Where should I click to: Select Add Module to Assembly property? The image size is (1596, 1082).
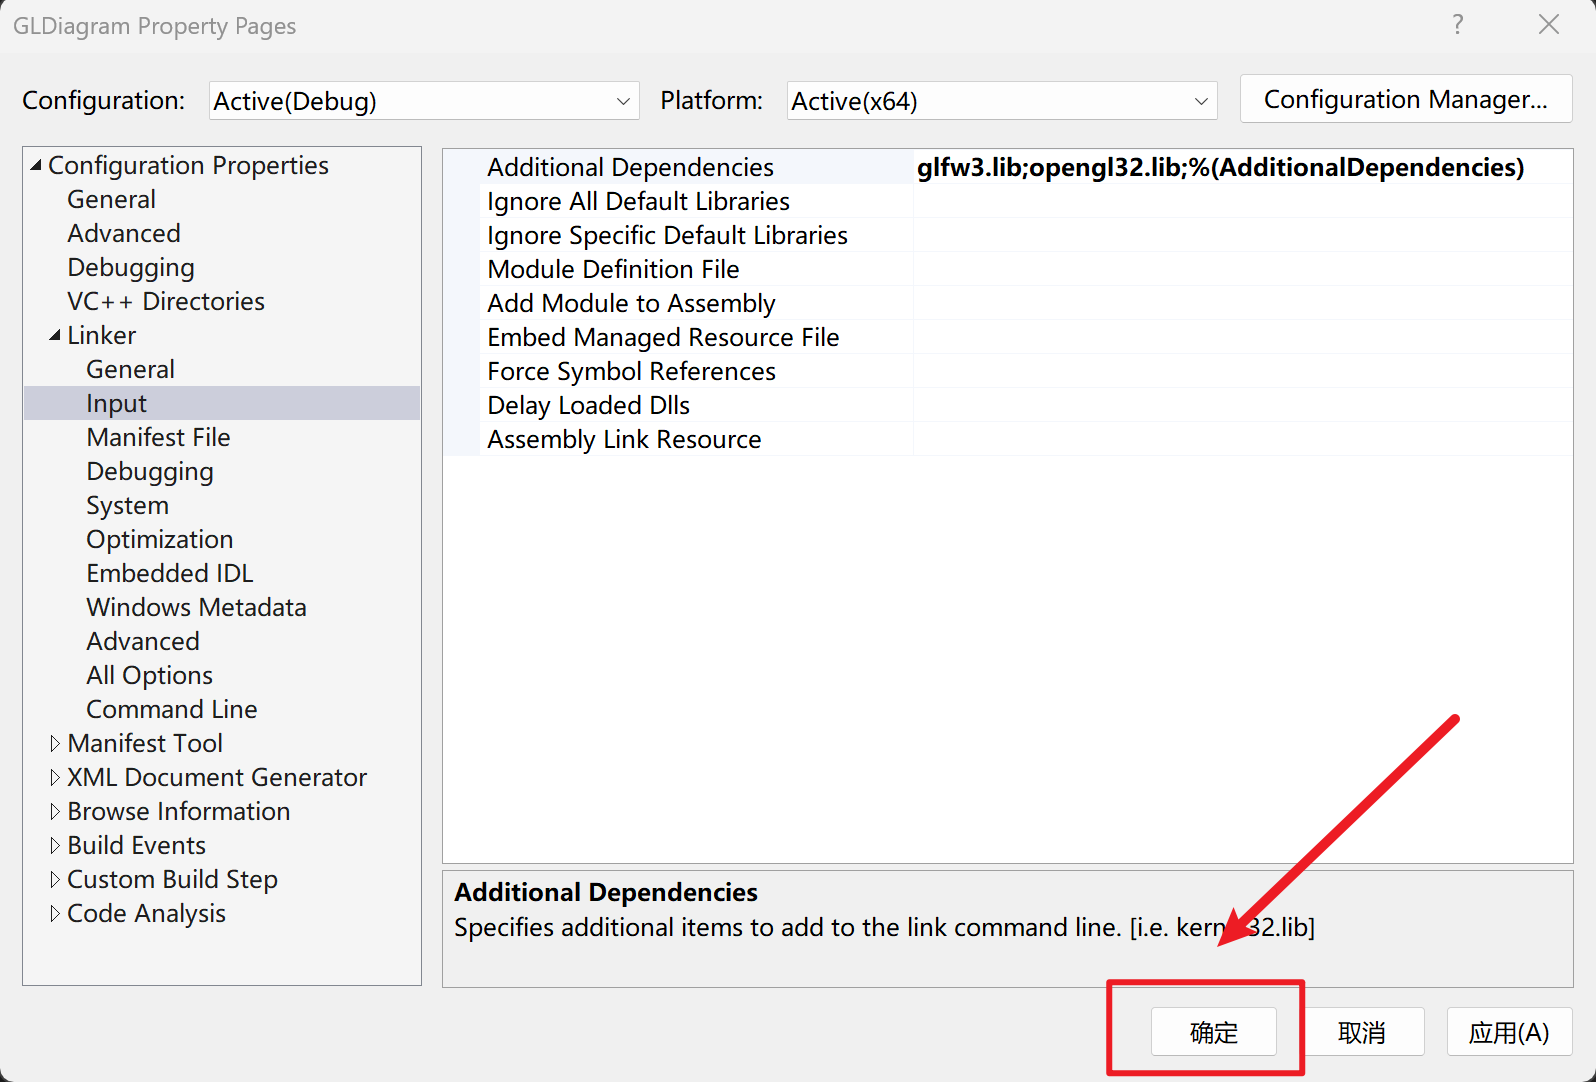click(x=632, y=304)
